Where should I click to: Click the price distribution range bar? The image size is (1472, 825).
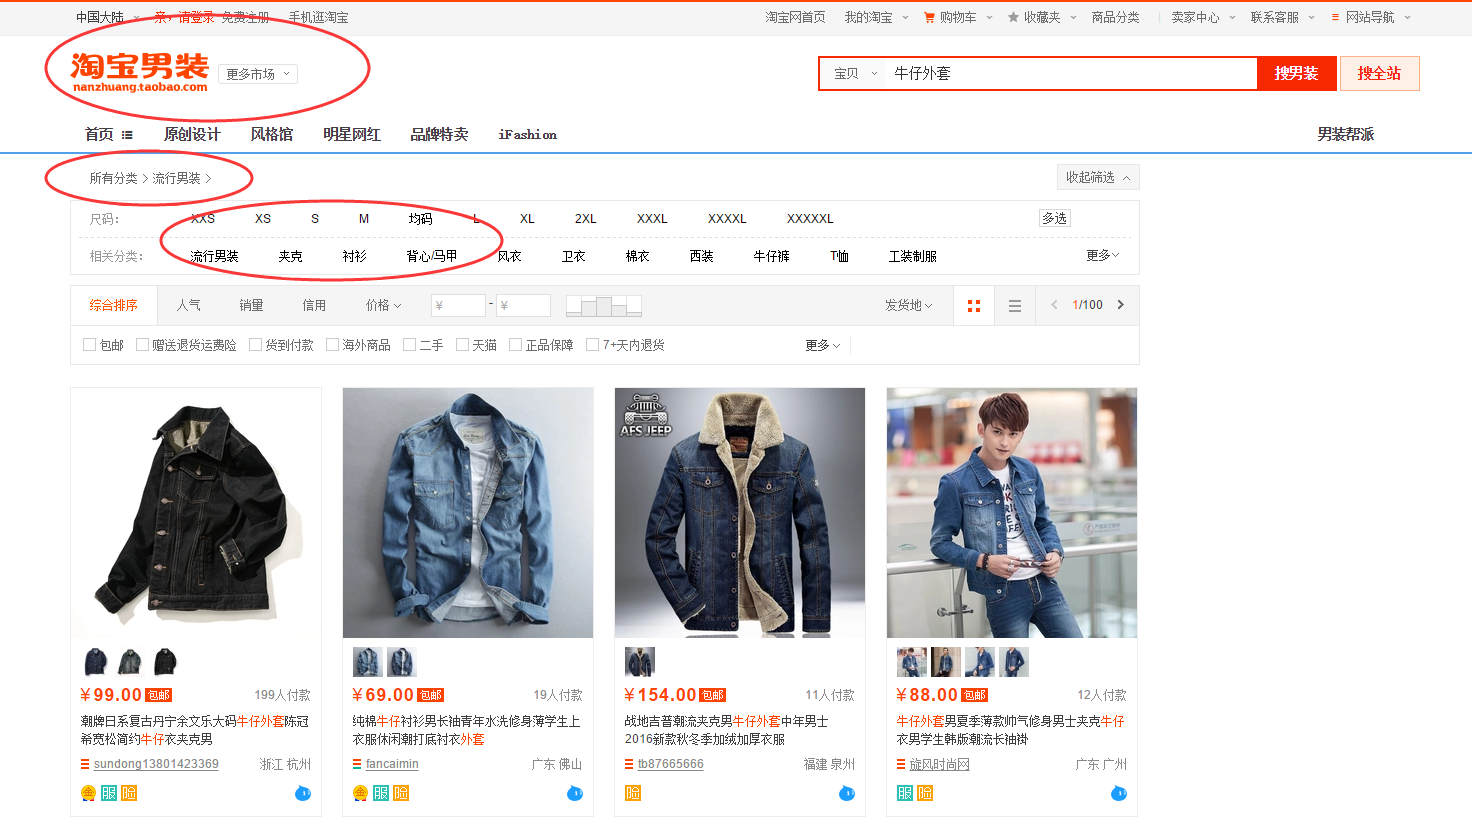(x=603, y=305)
